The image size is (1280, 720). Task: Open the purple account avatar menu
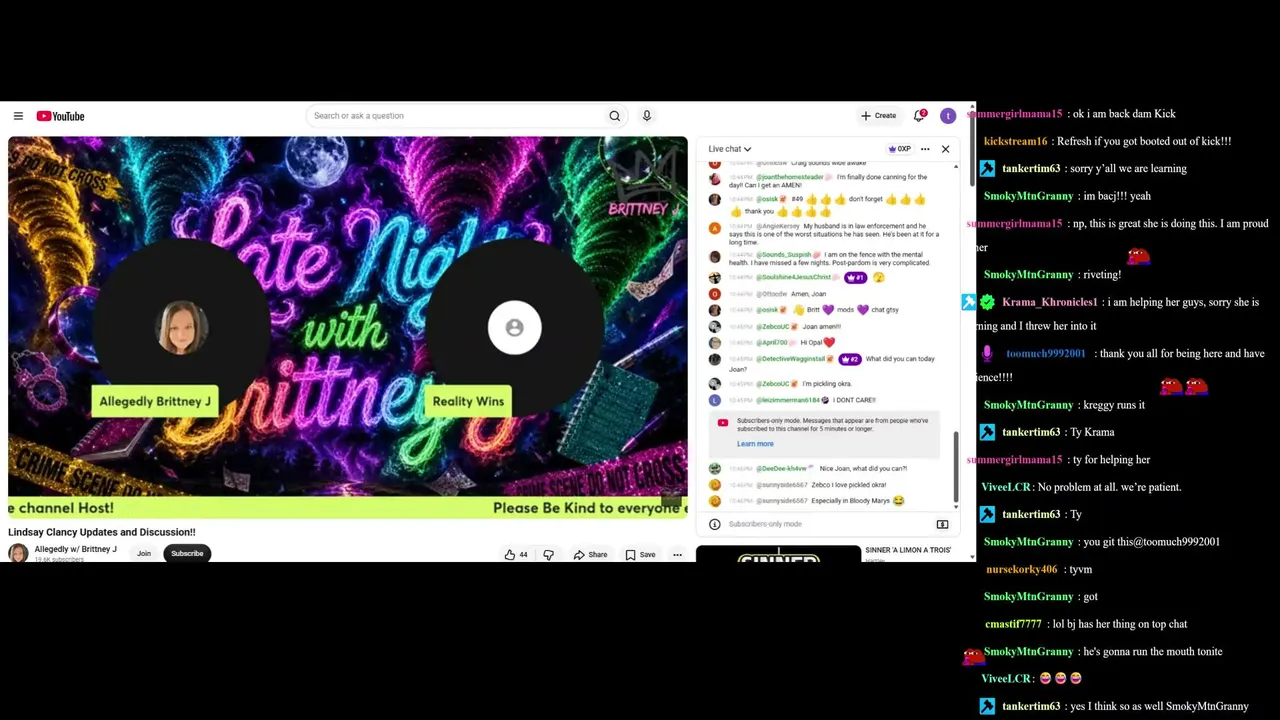coord(948,116)
